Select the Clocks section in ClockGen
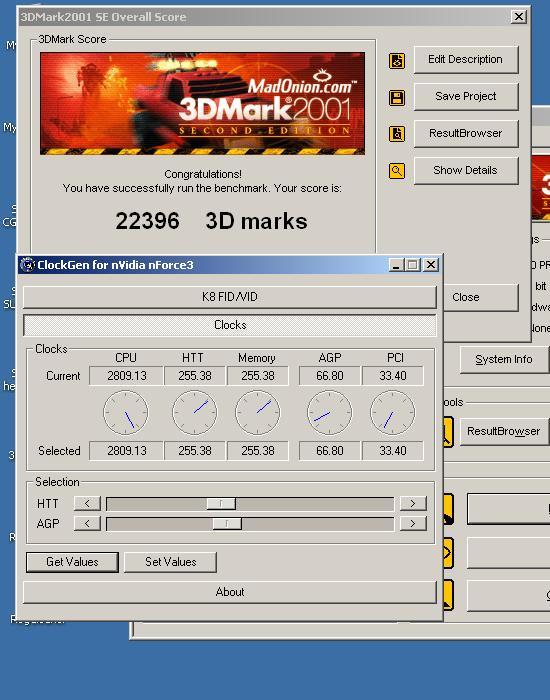 coord(229,325)
